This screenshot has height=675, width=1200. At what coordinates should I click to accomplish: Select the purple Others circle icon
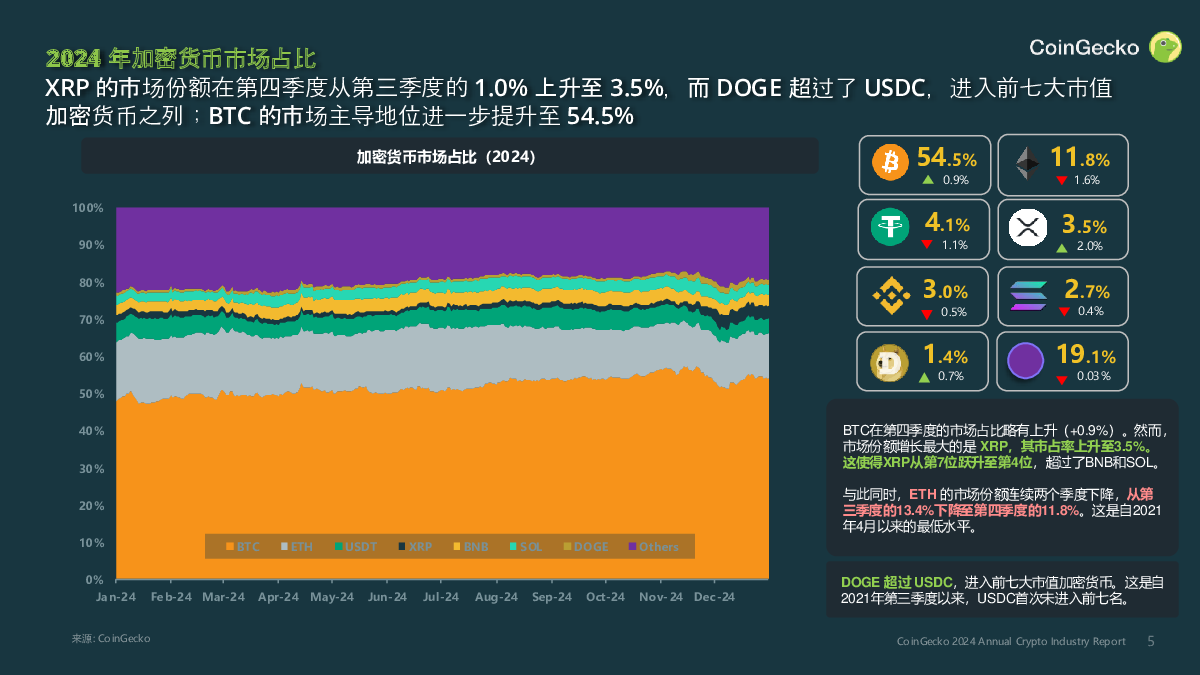click(x=1027, y=361)
